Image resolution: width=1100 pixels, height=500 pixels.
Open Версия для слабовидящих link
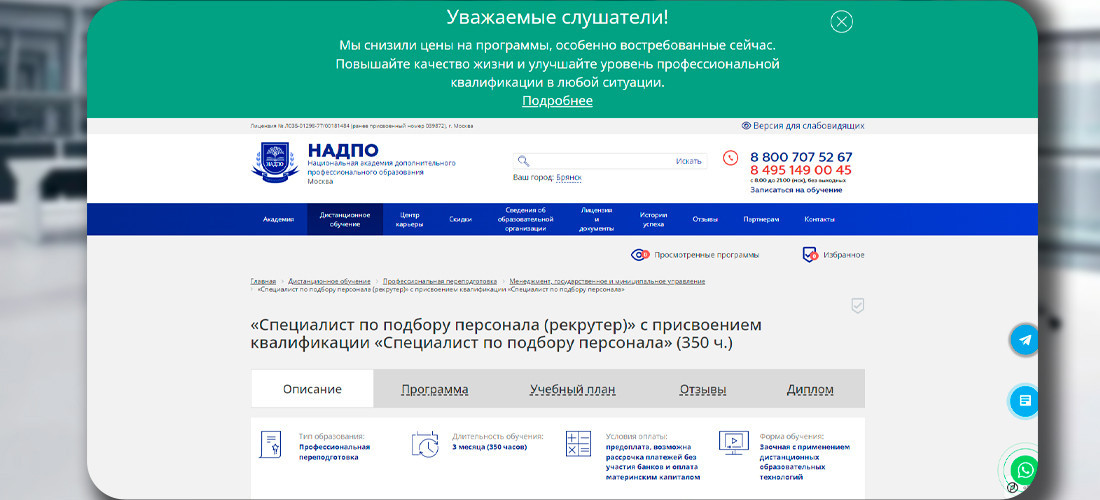[808, 126]
